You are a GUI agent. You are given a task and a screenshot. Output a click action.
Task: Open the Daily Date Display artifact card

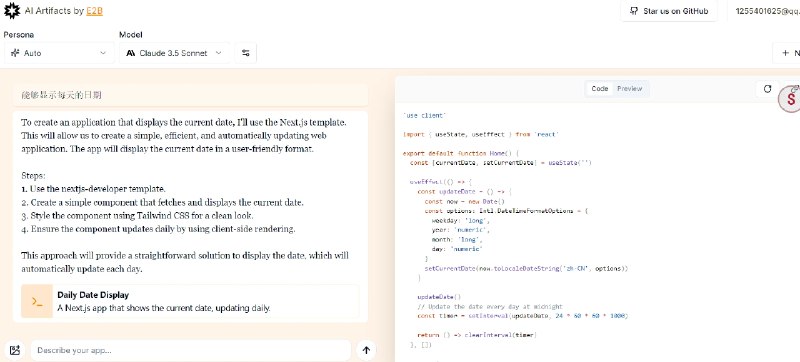coord(190,301)
